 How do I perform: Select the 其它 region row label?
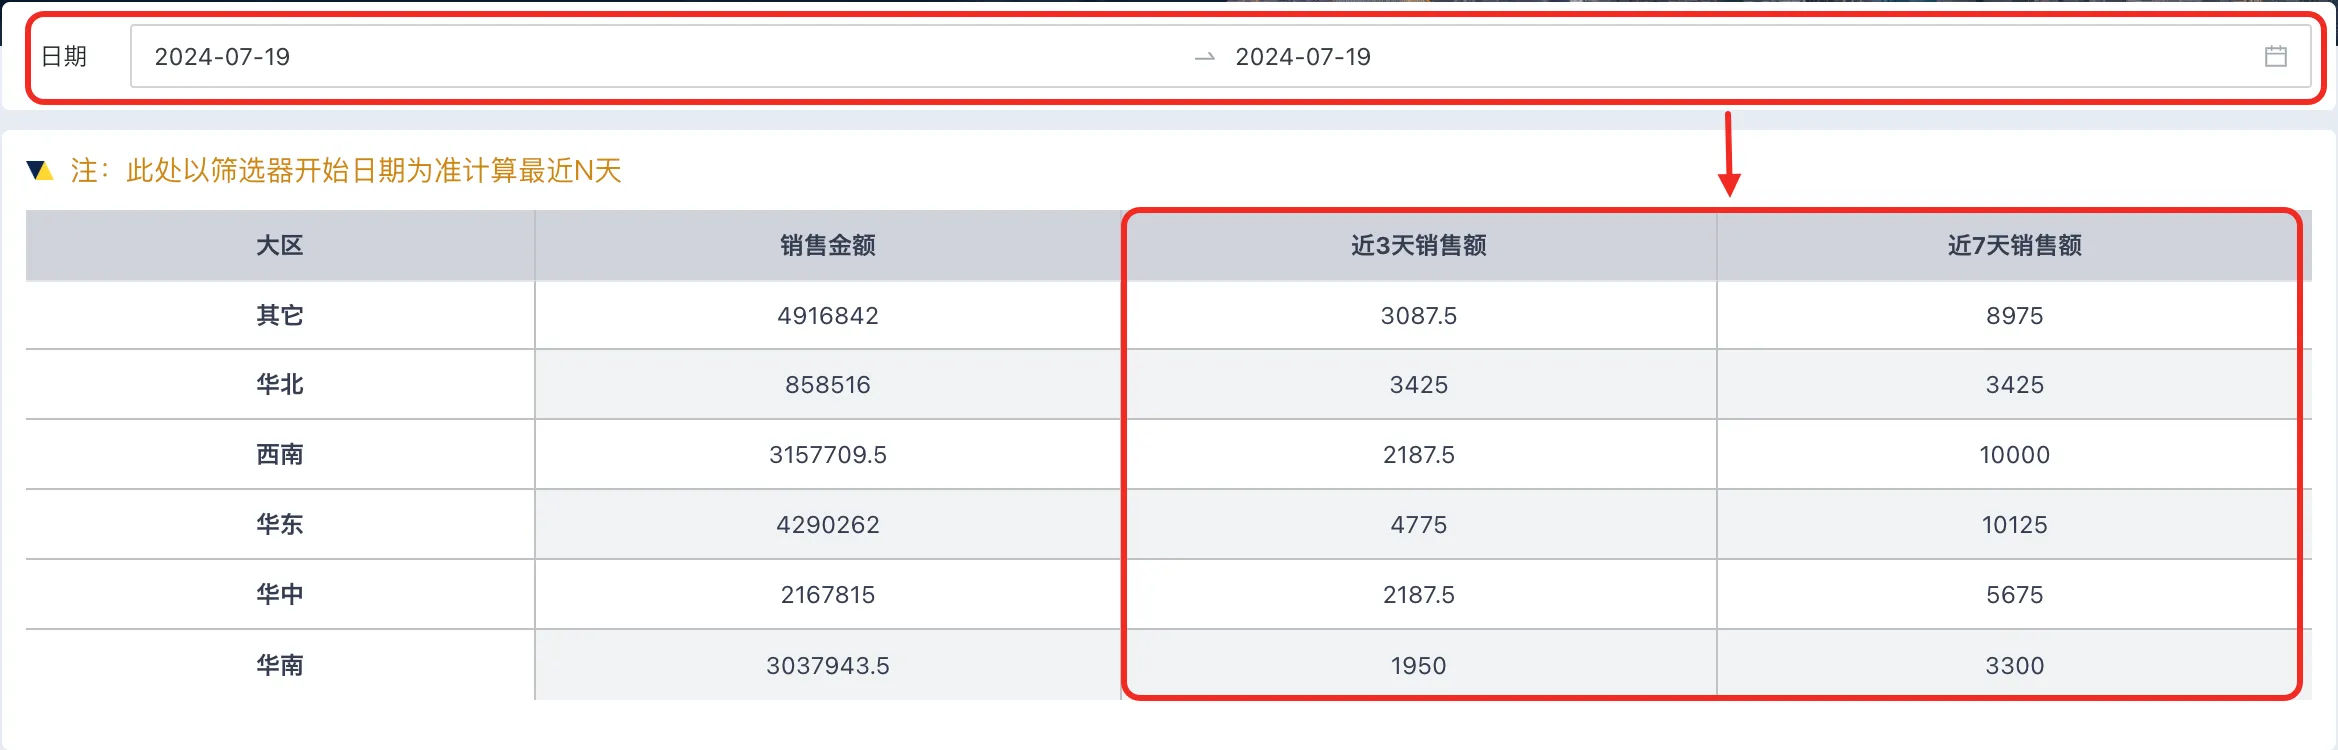click(x=280, y=316)
